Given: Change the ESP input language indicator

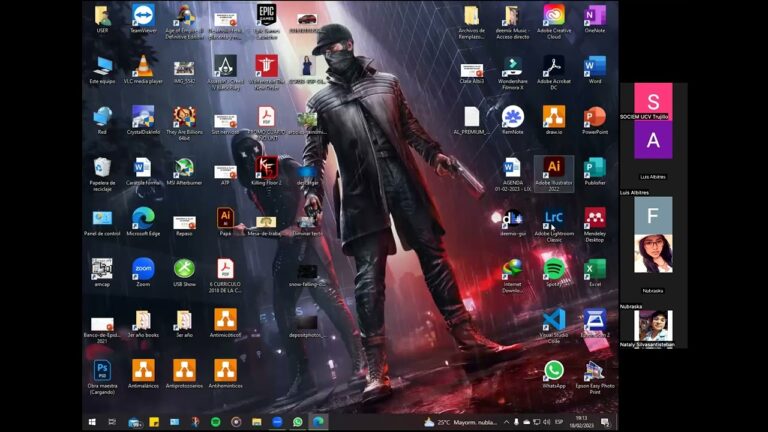Looking at the screenshot, I should click(x=559, y=422).
